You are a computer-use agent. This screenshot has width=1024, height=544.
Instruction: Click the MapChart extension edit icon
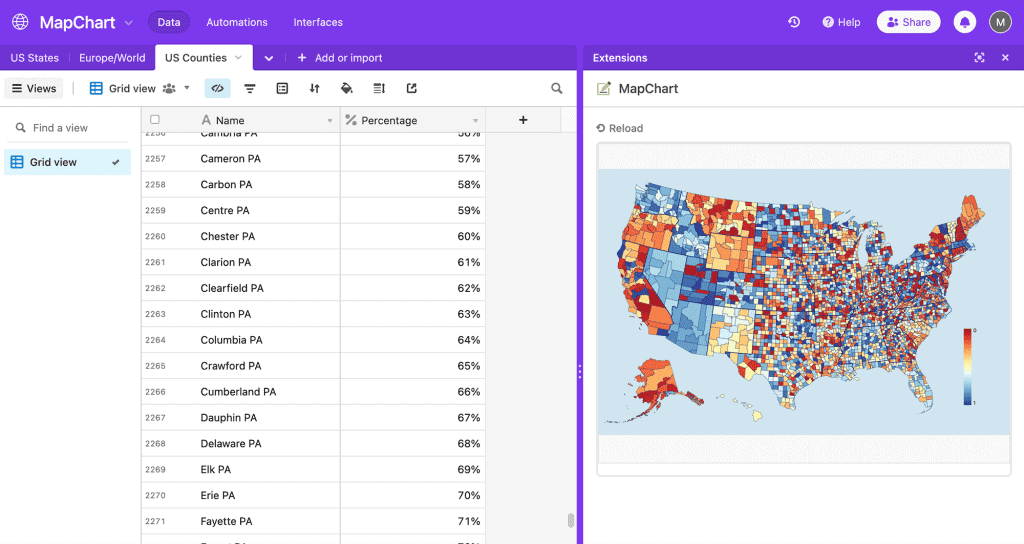[603, 88]
